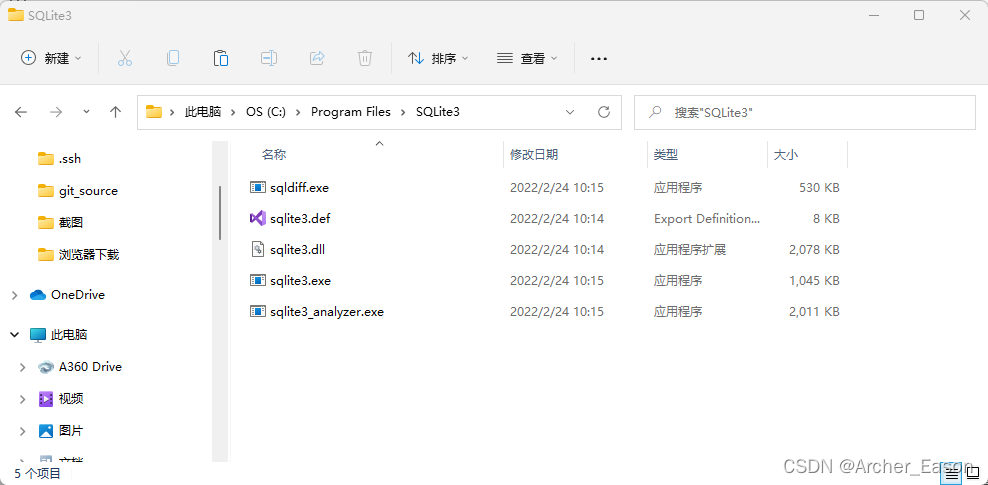988x485 pixels.
Task: Click the 530 KB size cell
Action: pos(819,187)
